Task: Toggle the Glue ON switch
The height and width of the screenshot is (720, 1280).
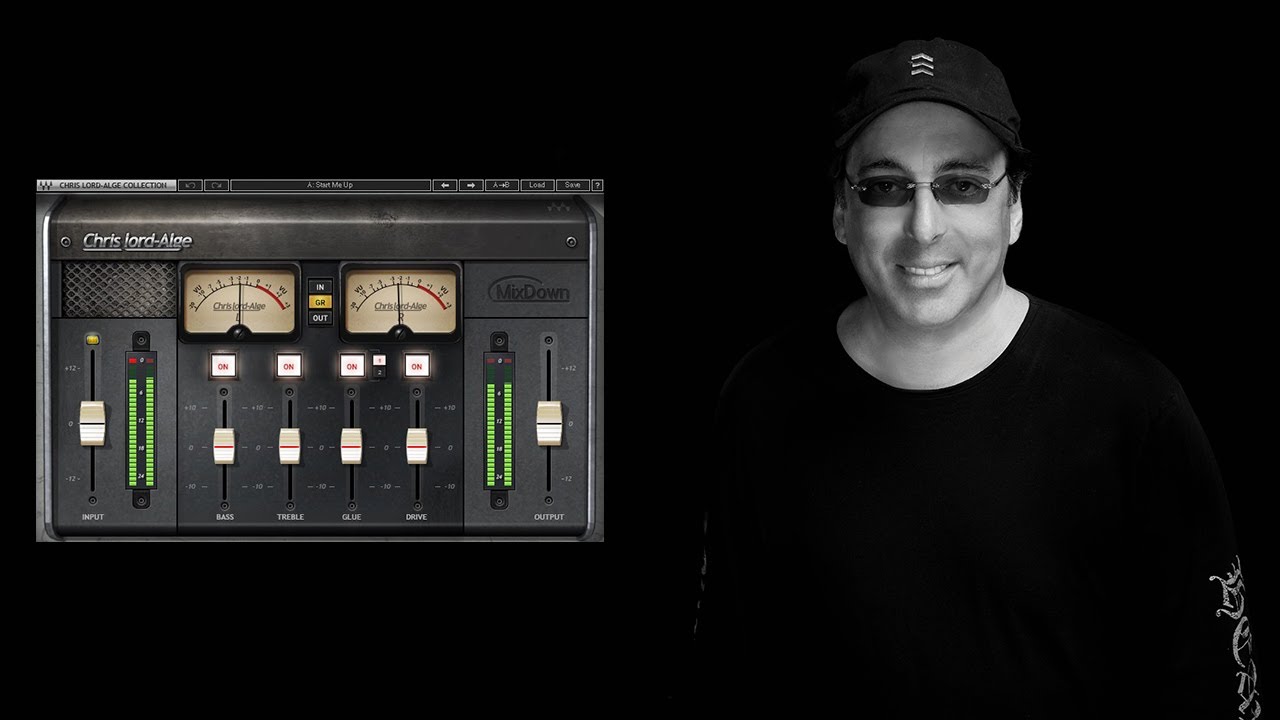Action: coord(351,367)
